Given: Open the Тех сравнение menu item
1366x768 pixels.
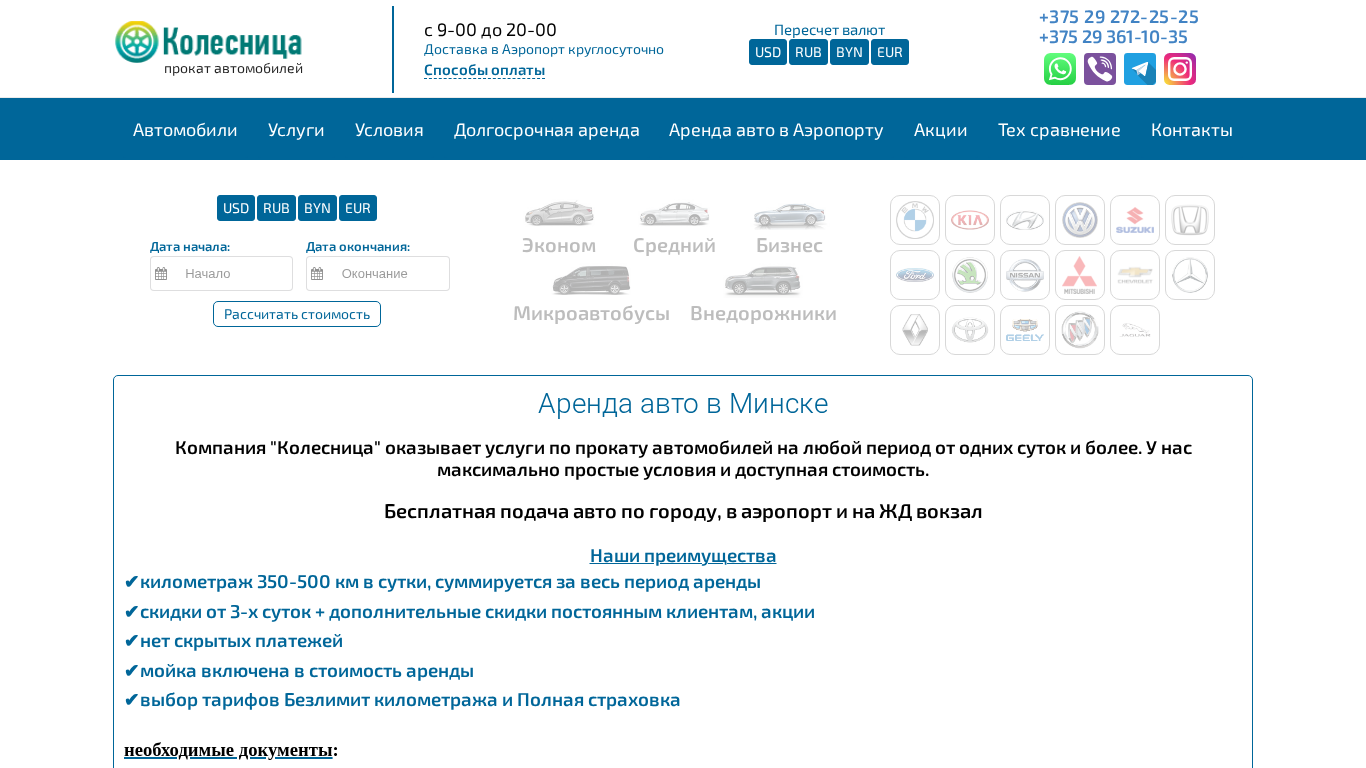Looking at the screenshot, I should pos(1059,130).
